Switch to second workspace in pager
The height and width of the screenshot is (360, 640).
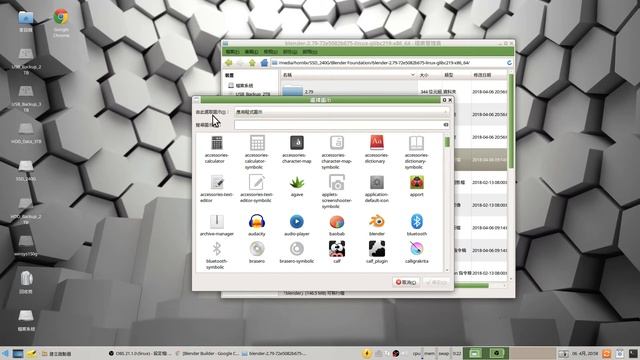498,353
